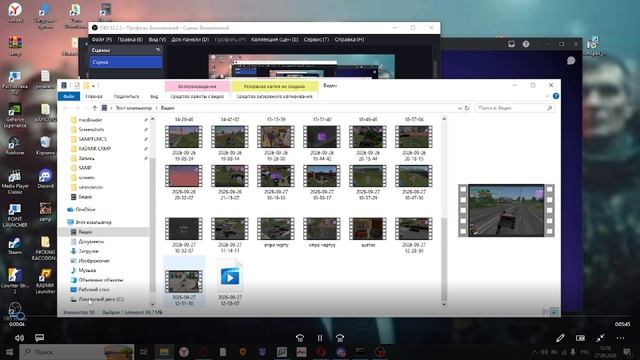Skip back 10 seconds in the player
640x360 pixels.
point(300,338)
